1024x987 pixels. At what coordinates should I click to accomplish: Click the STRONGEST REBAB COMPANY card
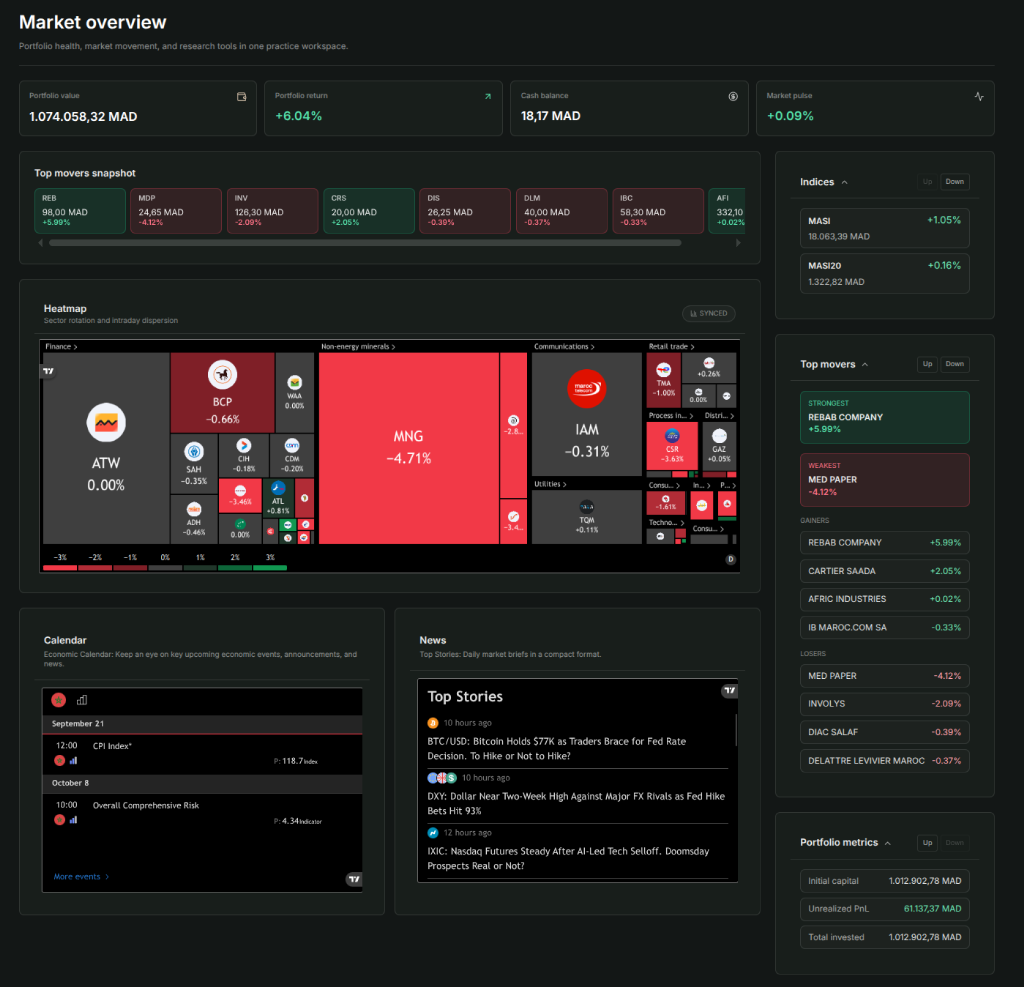(x=884, y=417)
